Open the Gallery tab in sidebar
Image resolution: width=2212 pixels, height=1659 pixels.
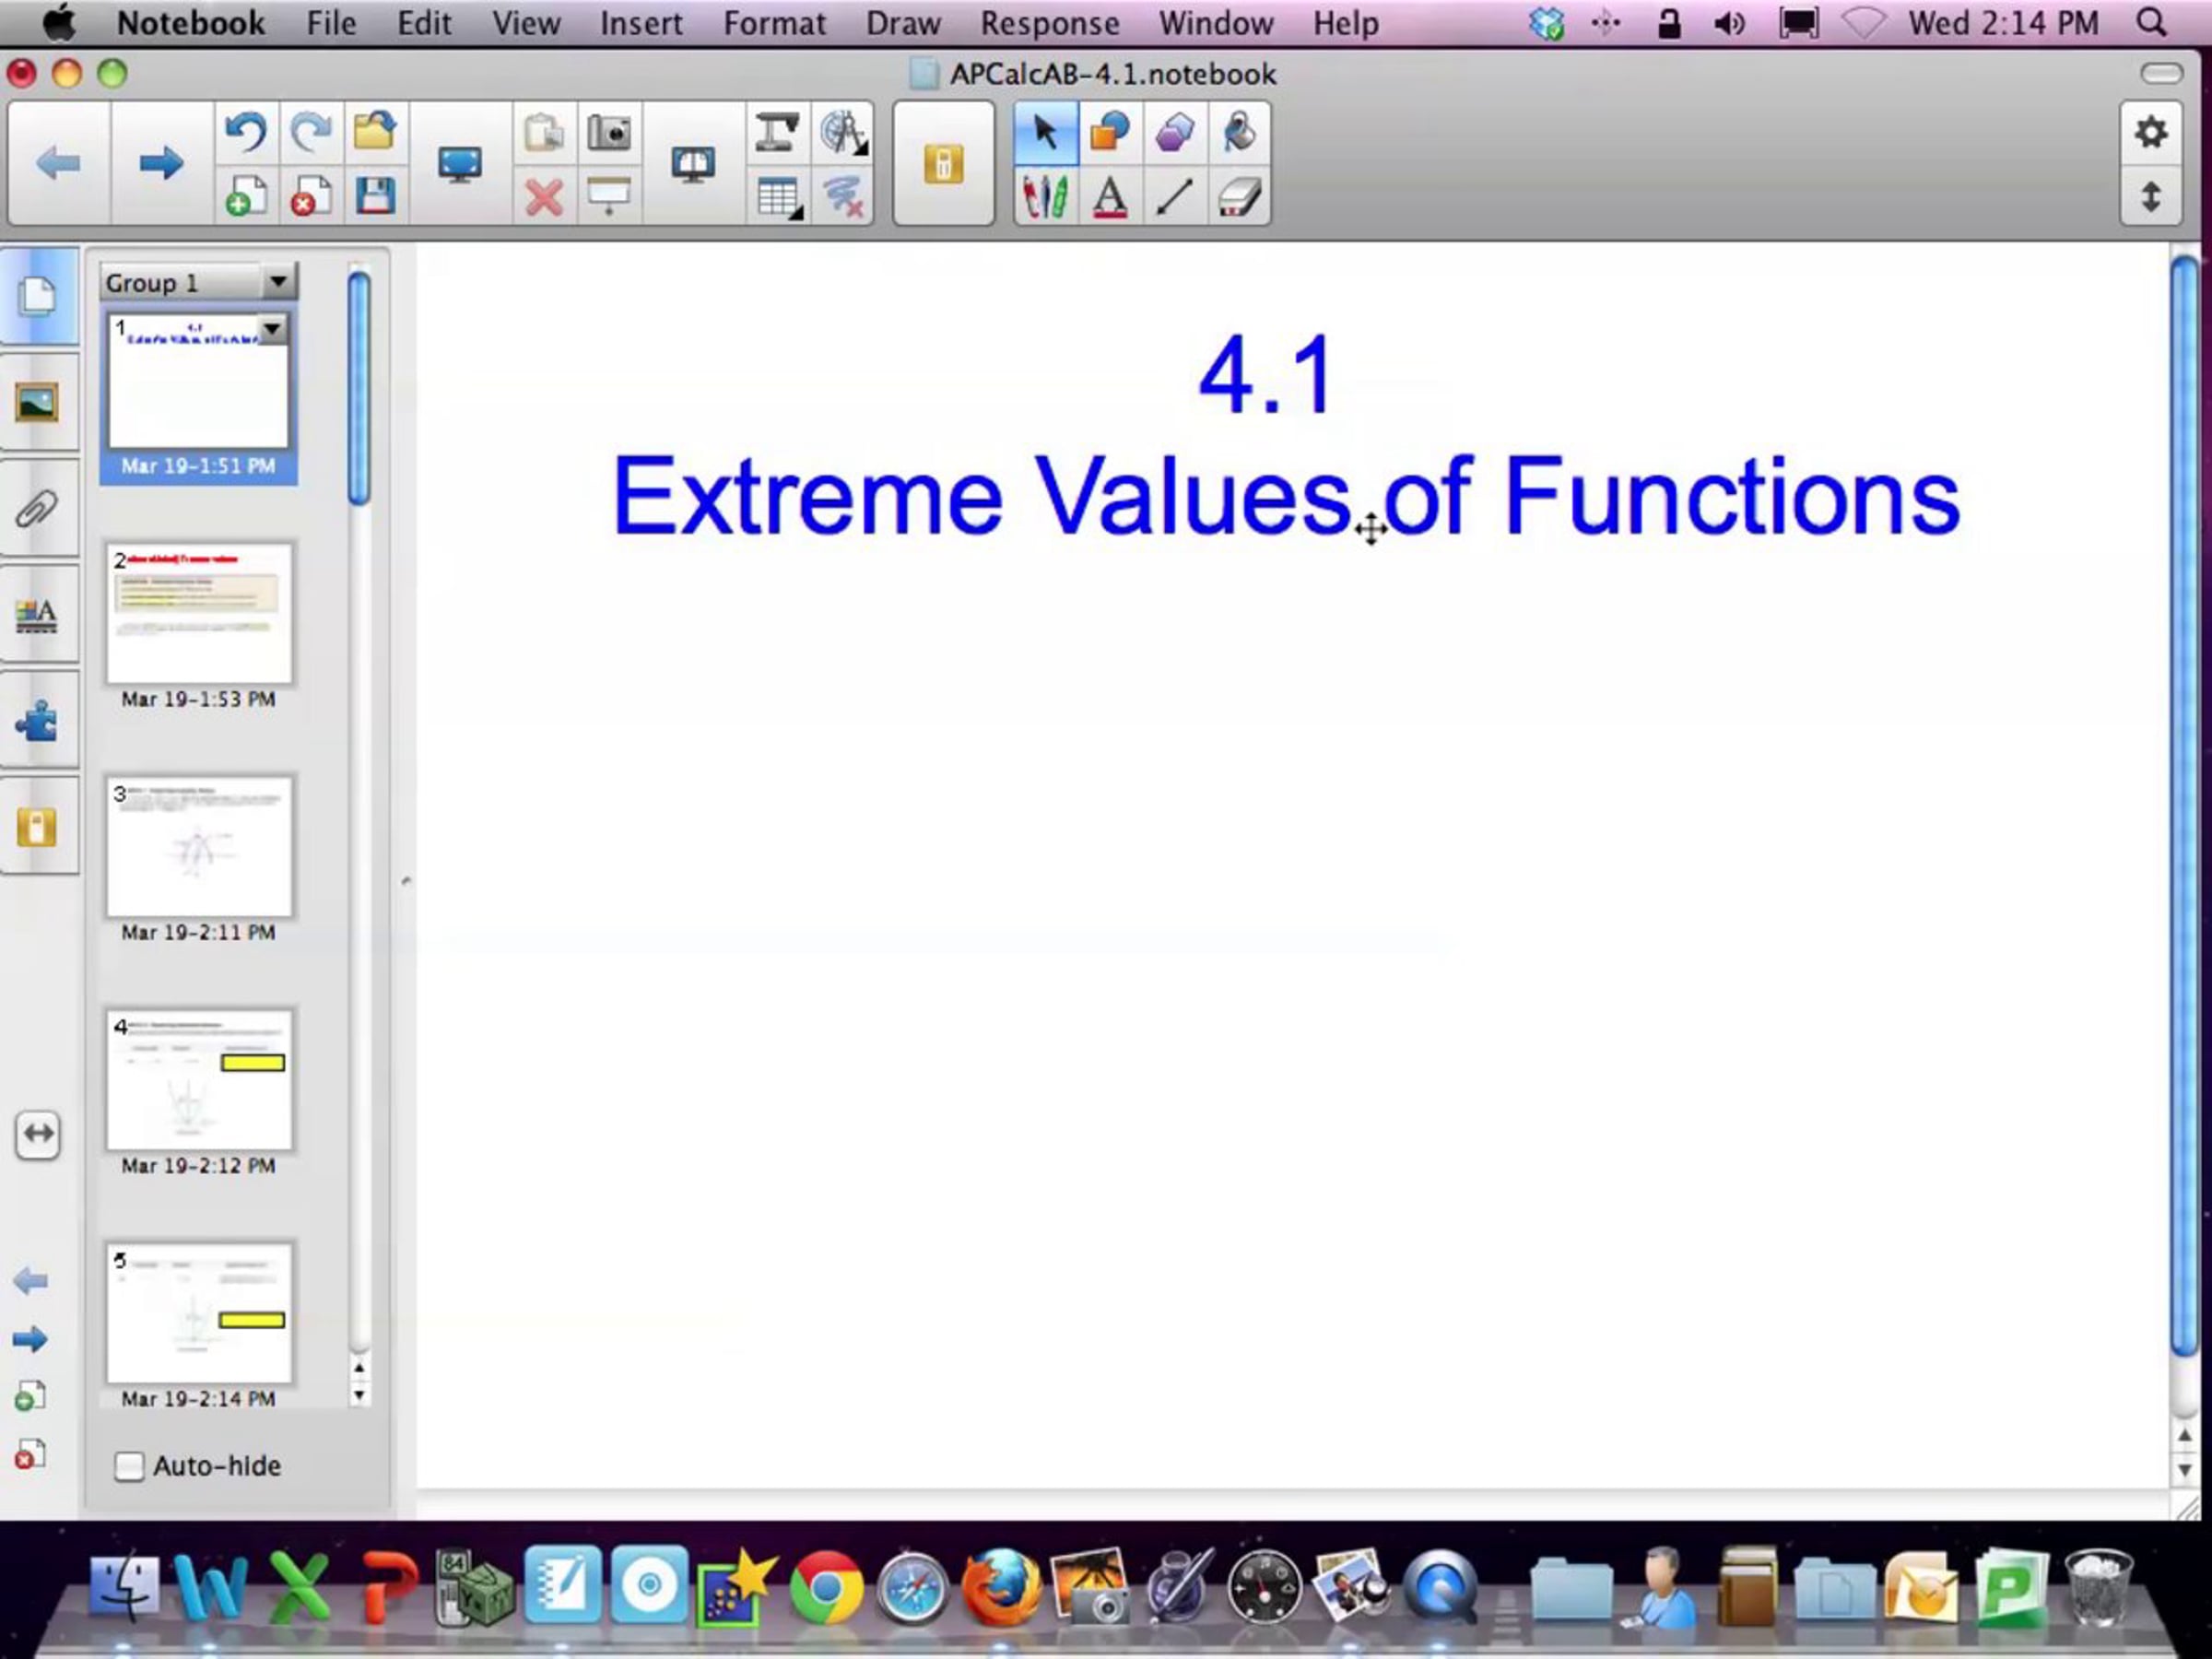pos(38,403)
